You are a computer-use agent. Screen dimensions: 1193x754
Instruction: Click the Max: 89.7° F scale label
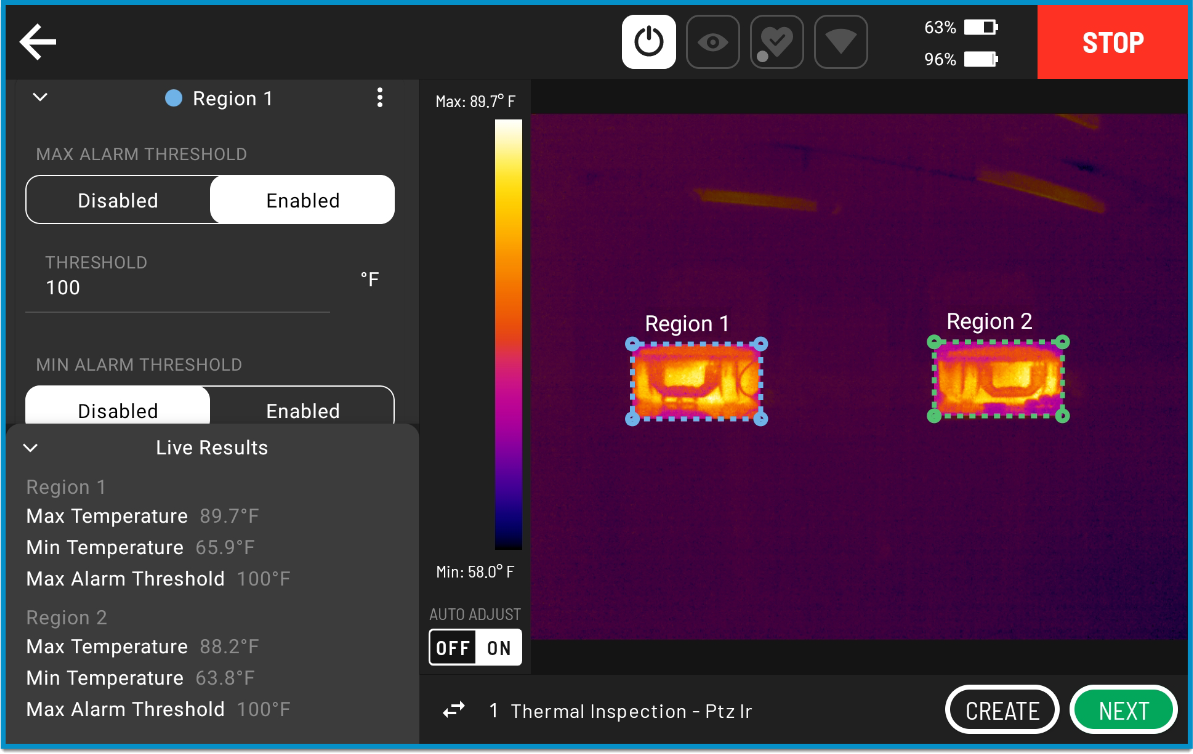click(x=475, y=101)
